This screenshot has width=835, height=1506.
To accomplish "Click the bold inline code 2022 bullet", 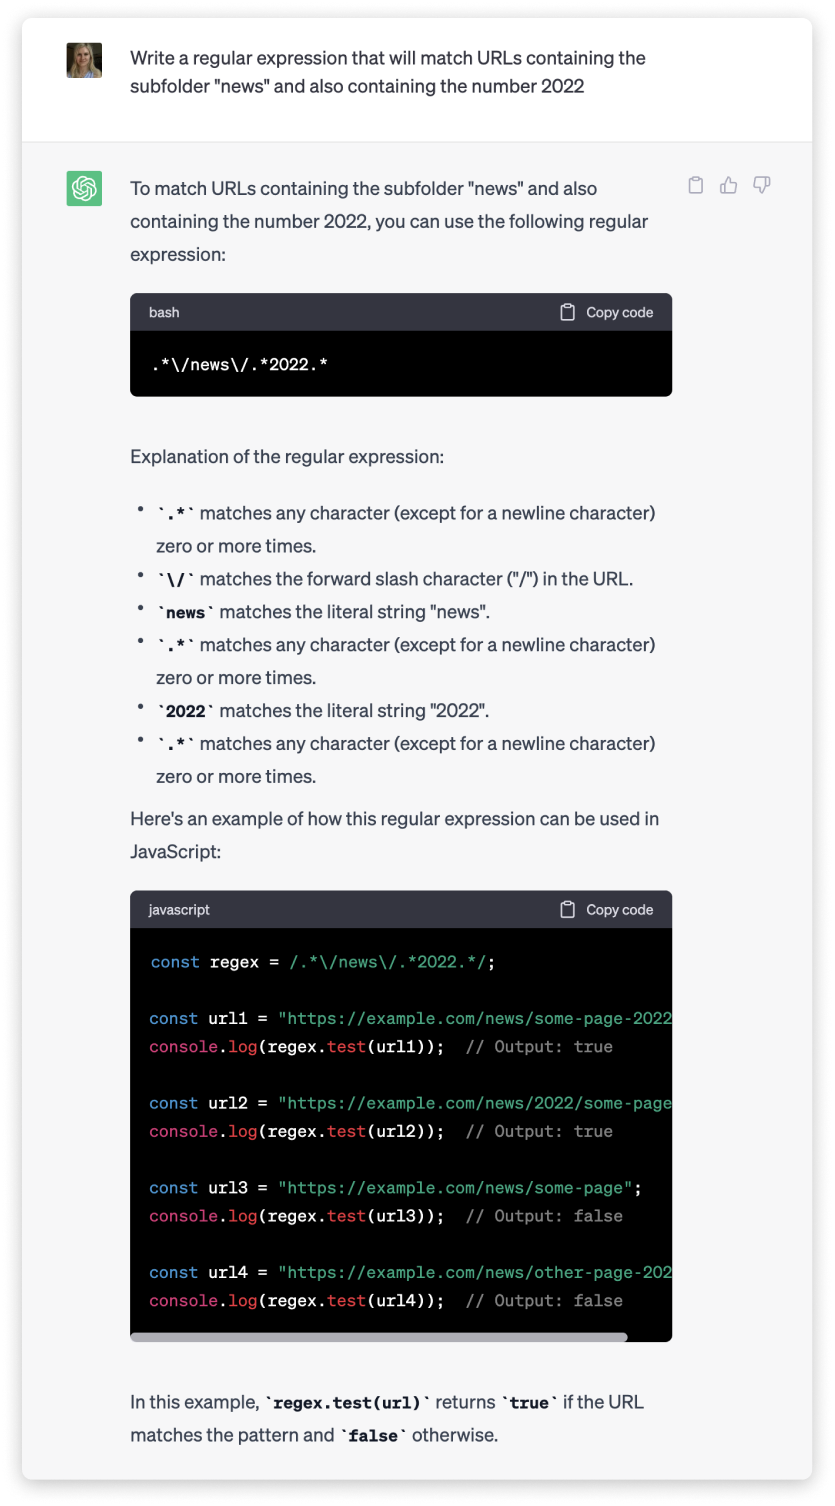I will (x=186, y=711).
